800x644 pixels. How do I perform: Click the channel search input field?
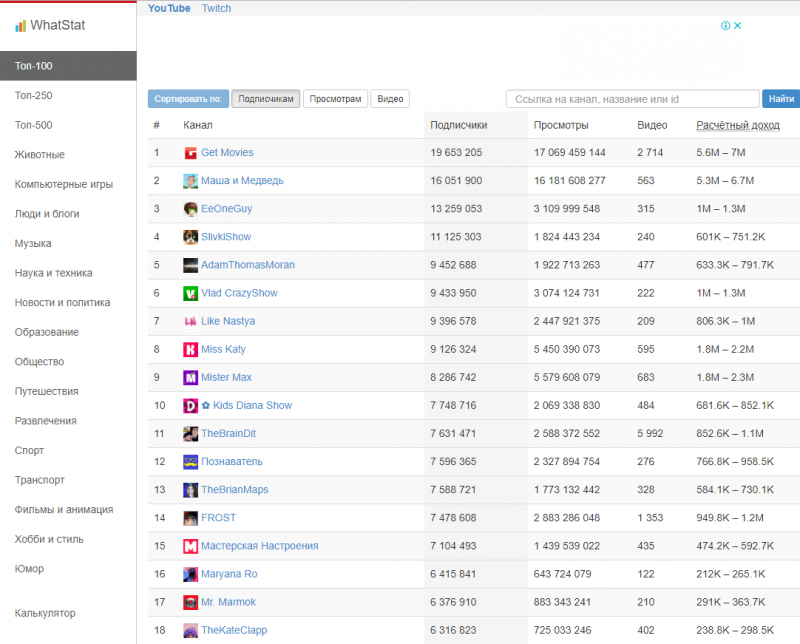(632, 99)
